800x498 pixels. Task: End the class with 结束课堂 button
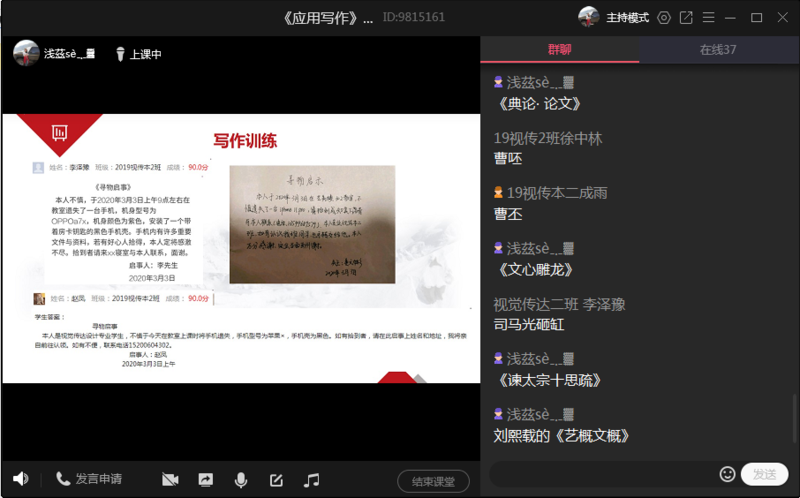click(433, 481)
